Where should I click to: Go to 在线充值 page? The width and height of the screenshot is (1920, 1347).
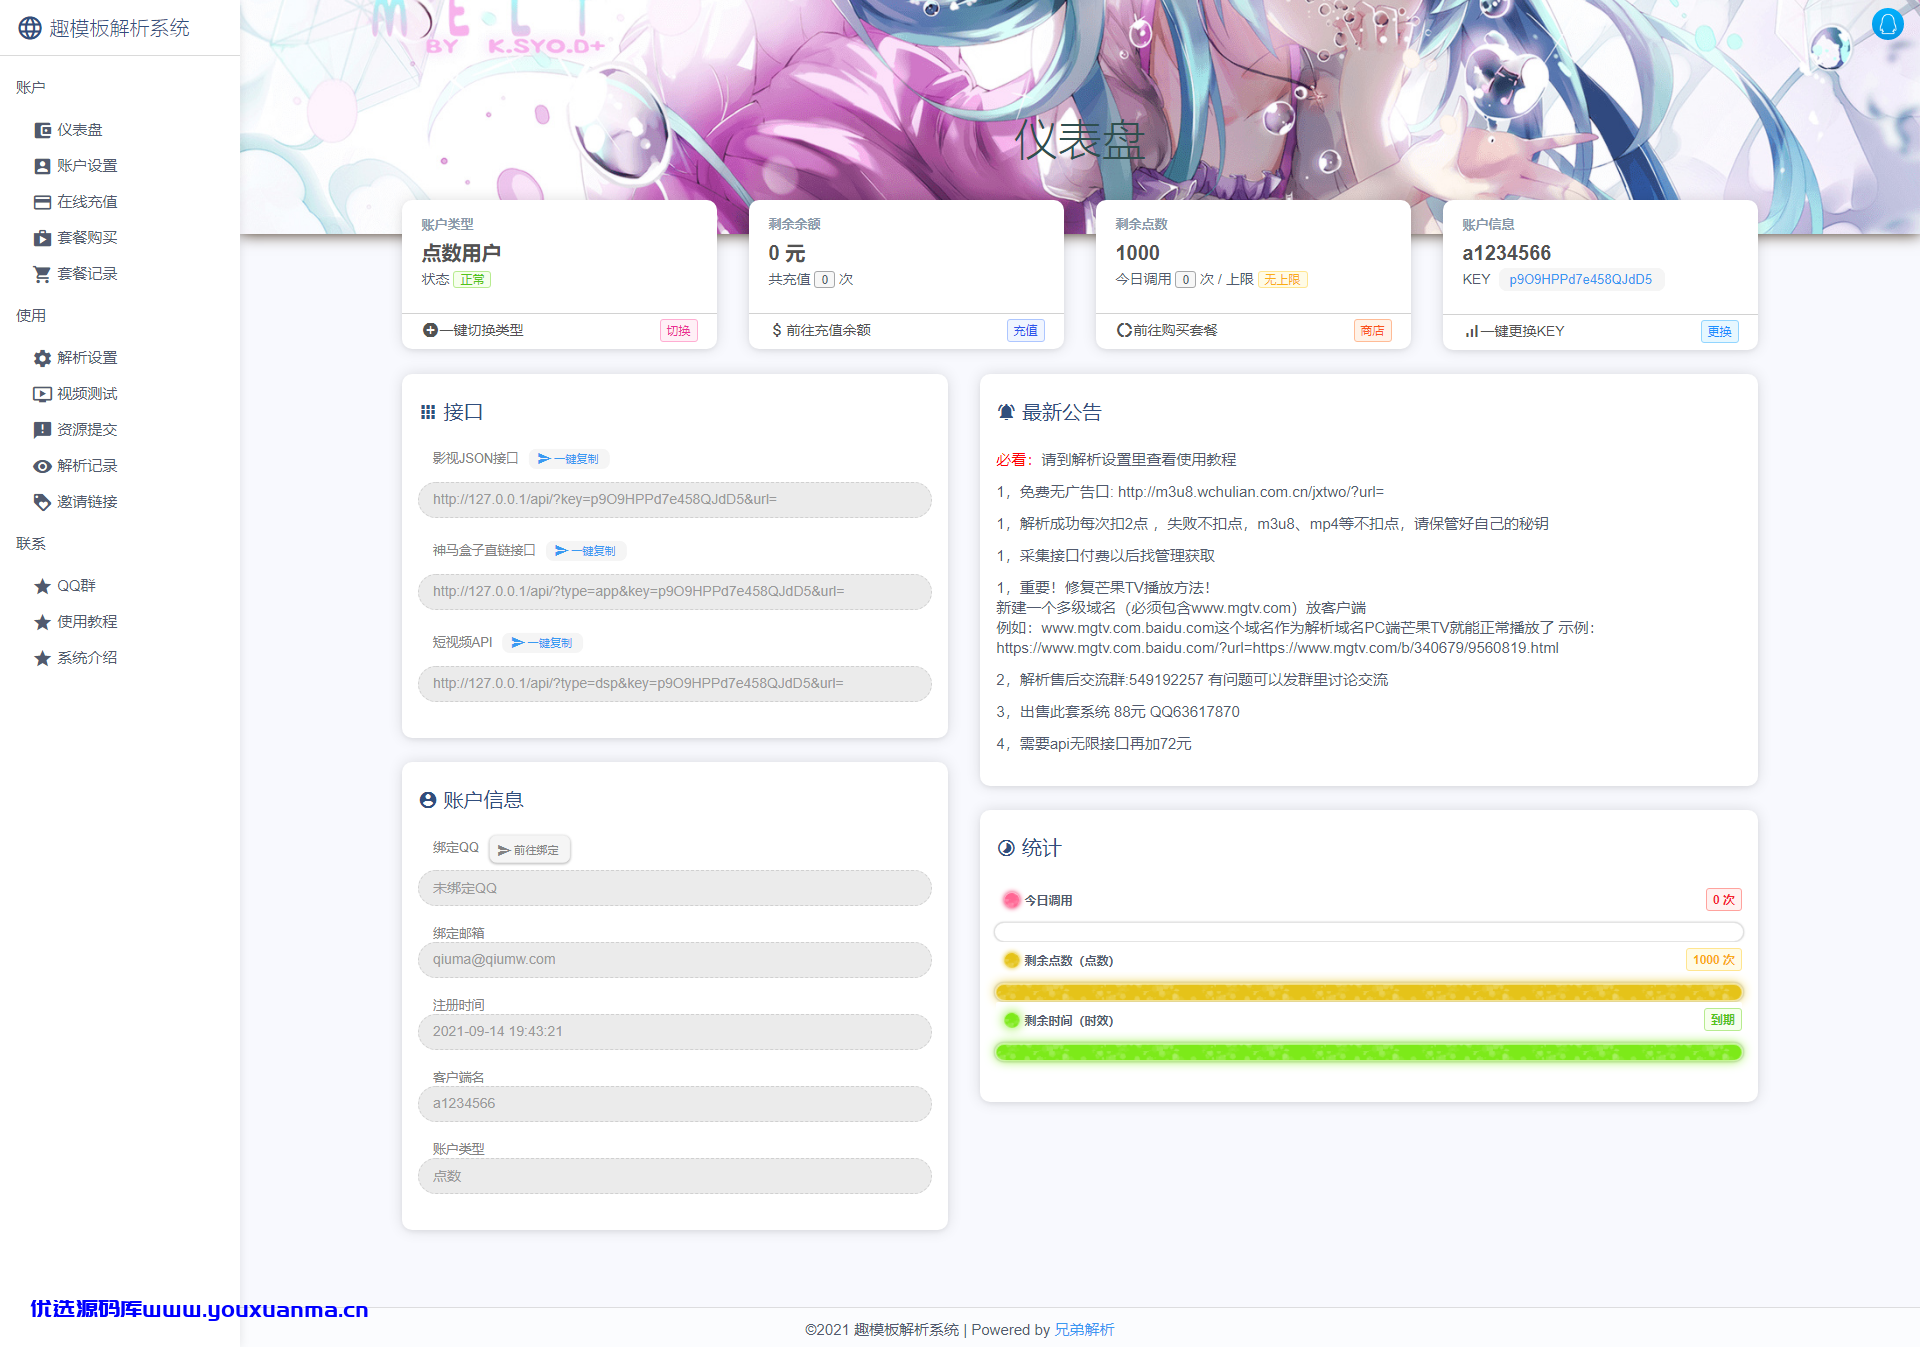coord(87,202)
